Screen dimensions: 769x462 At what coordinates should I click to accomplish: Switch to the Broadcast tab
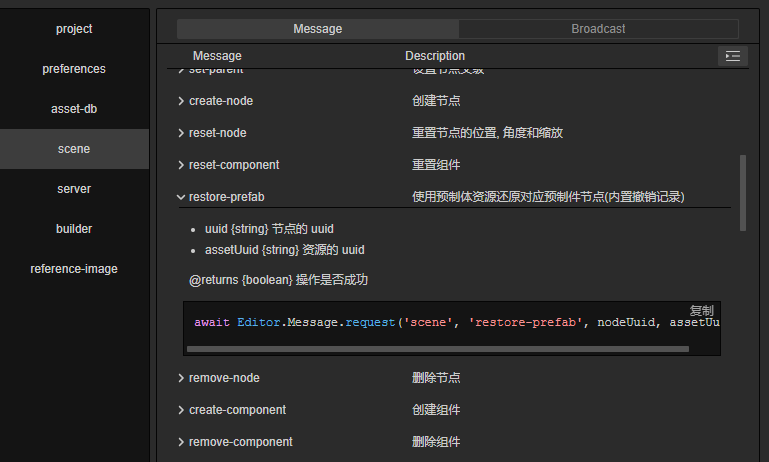598,29
